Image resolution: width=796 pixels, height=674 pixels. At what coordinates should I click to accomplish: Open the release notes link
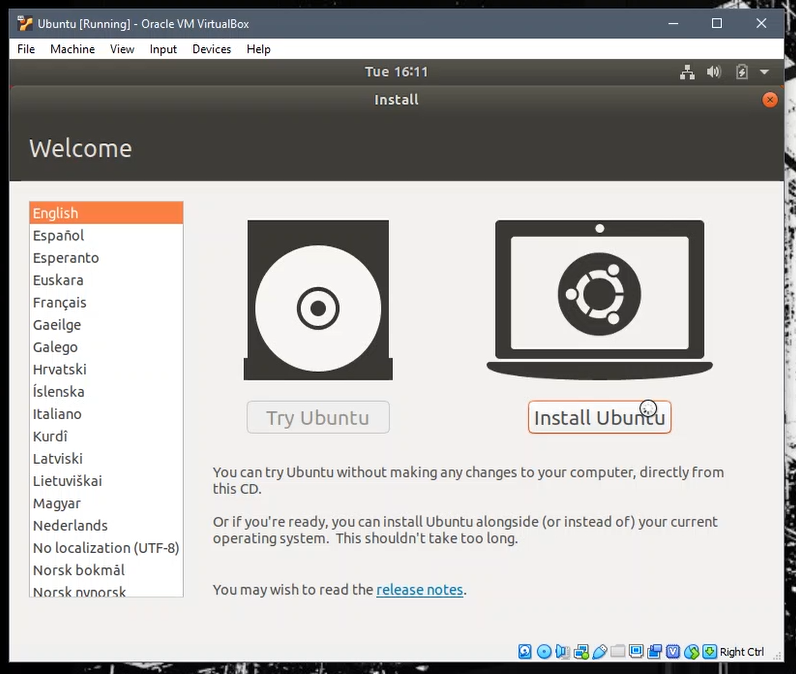point(419,590)
